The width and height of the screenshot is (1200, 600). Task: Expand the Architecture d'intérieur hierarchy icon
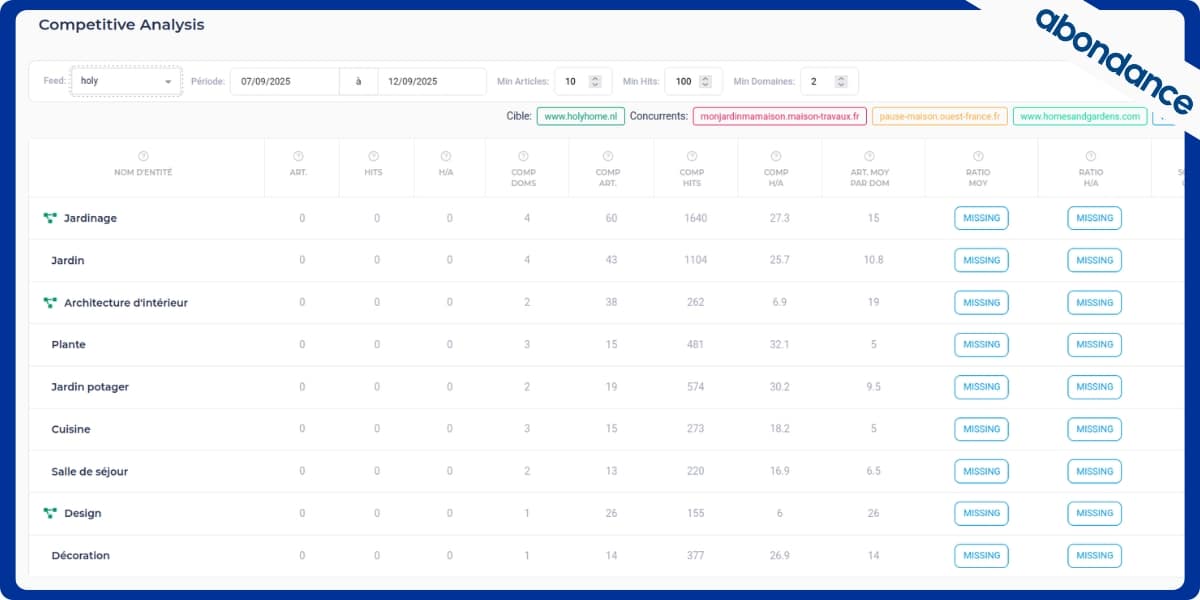[x=50, y=302]
